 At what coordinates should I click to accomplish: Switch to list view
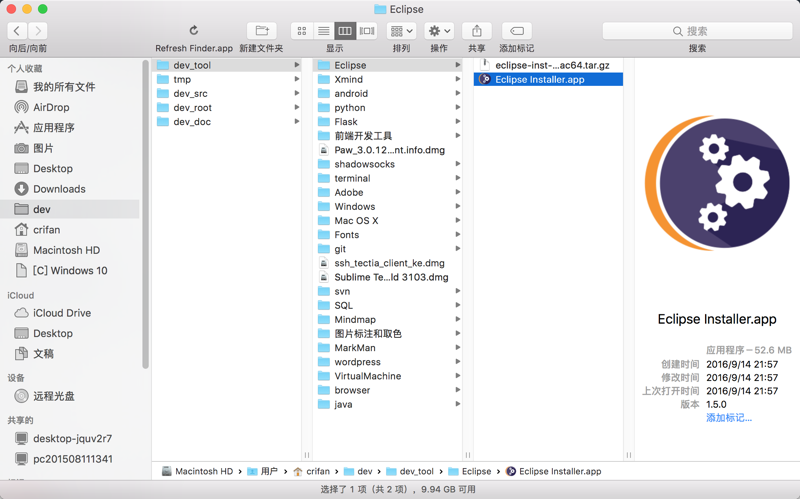point(323,31)
